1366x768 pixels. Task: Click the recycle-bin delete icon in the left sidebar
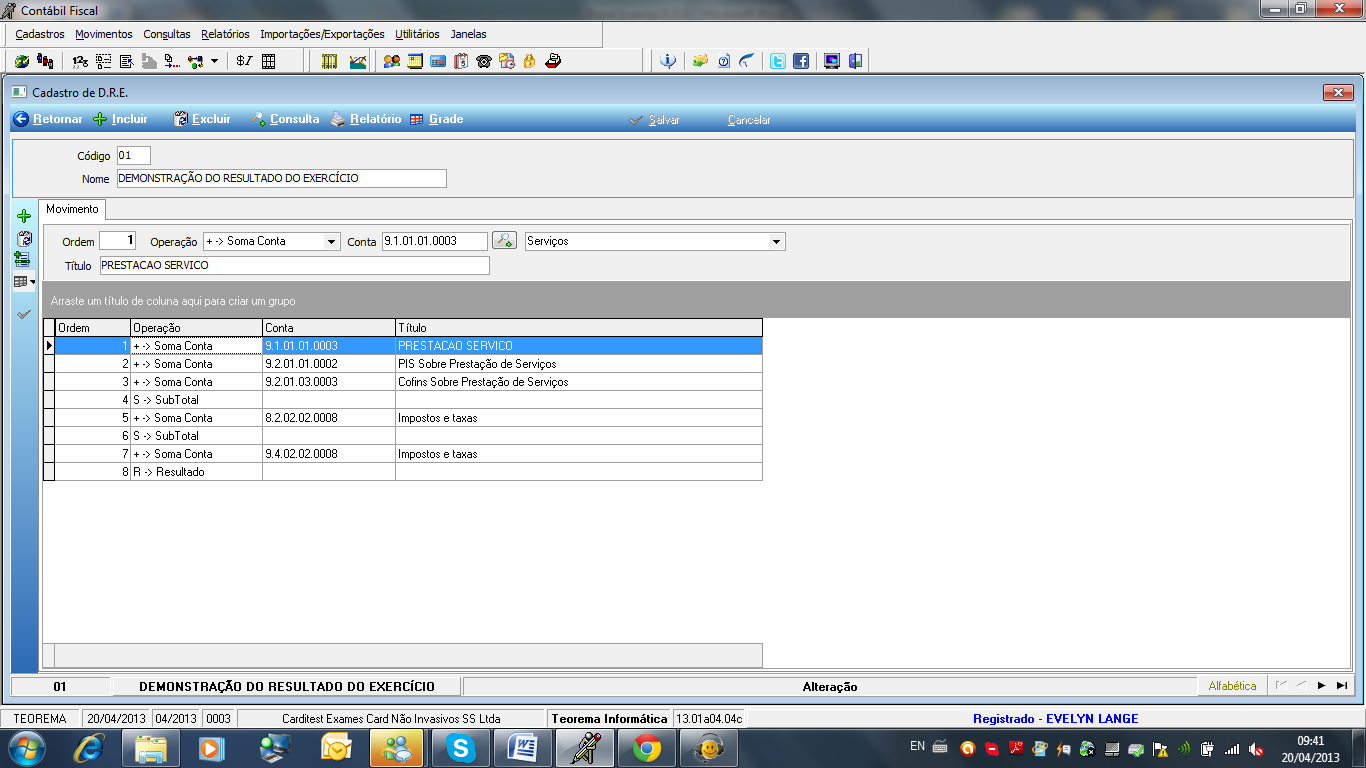(x=25, y=239)
